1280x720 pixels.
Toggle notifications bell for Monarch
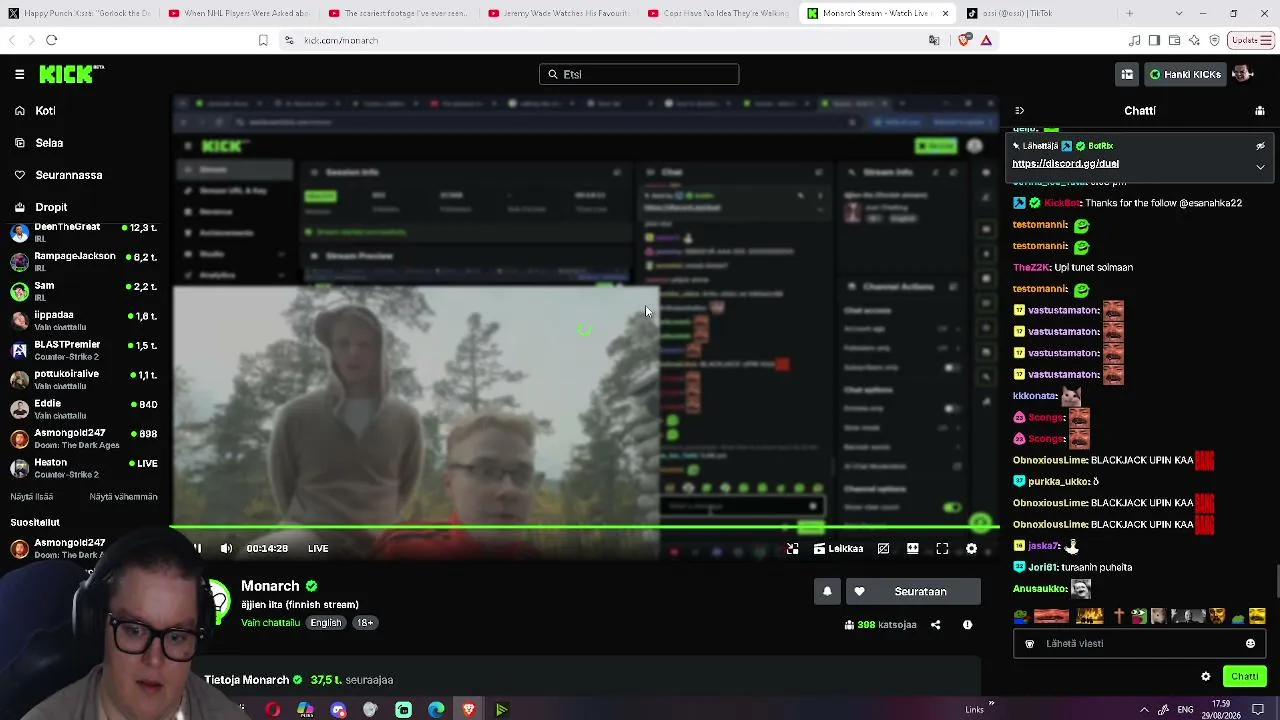click(x=827, y=592)
